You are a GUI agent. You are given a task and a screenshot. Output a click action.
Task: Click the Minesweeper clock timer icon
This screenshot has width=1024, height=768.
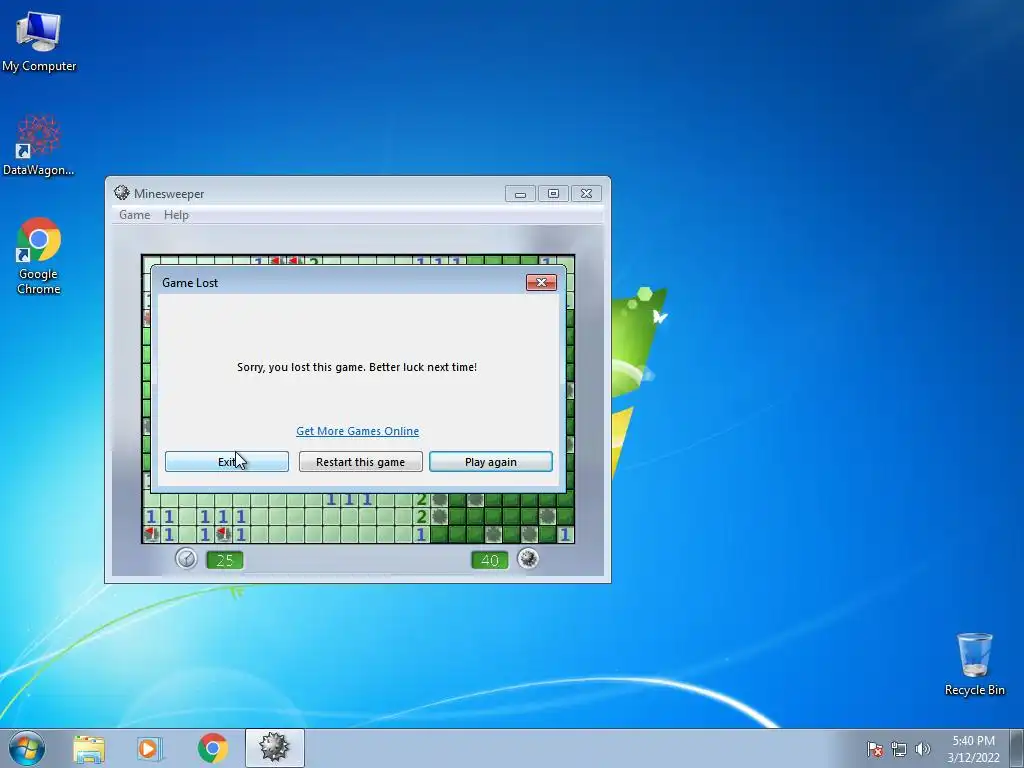pyautogui.click(x=186, y=558)
